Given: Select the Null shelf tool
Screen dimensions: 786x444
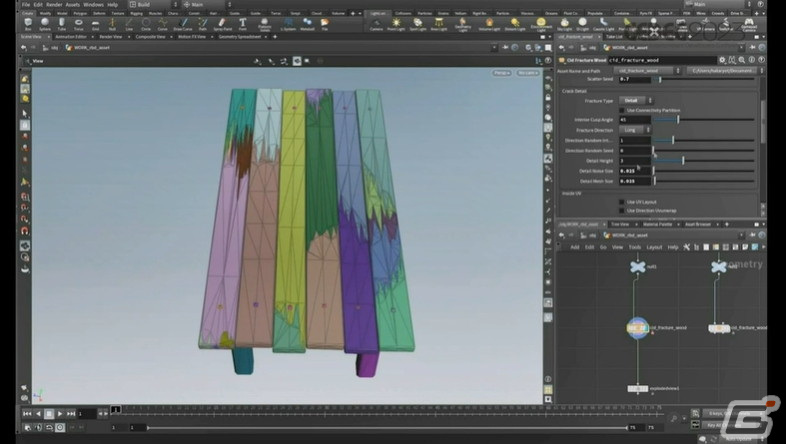Looking at the screenshot, I should [x=112, y=24].
